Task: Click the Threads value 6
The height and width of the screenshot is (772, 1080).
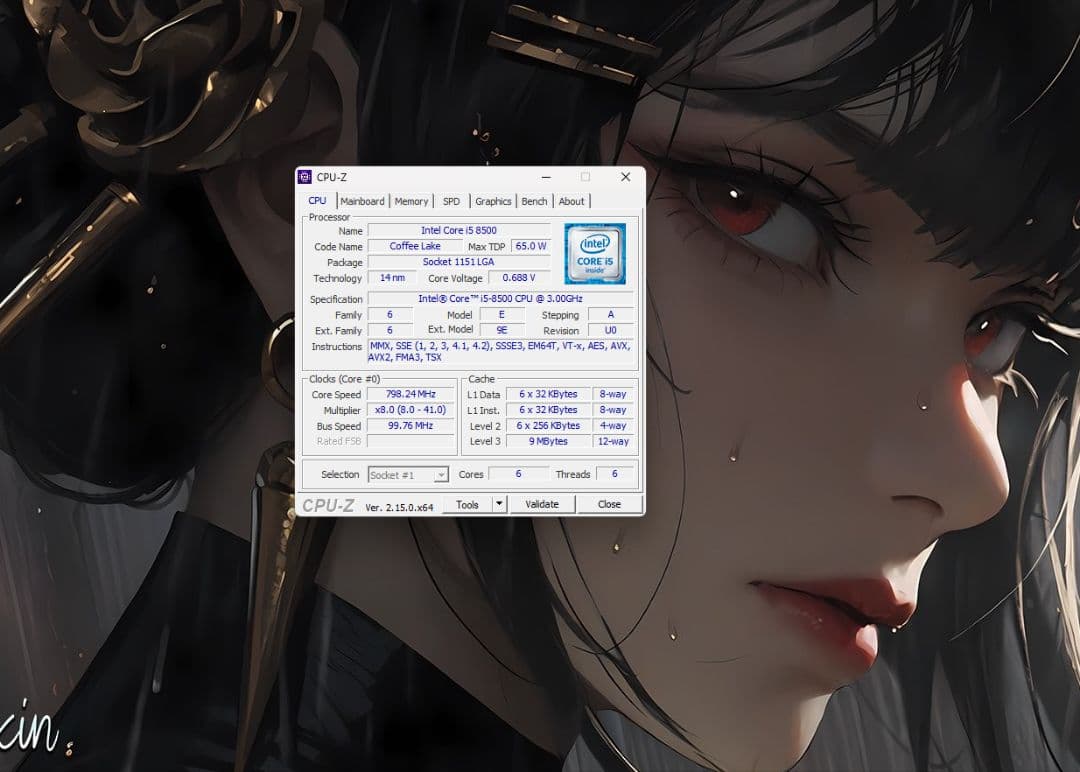Action: tap(614, 474)
